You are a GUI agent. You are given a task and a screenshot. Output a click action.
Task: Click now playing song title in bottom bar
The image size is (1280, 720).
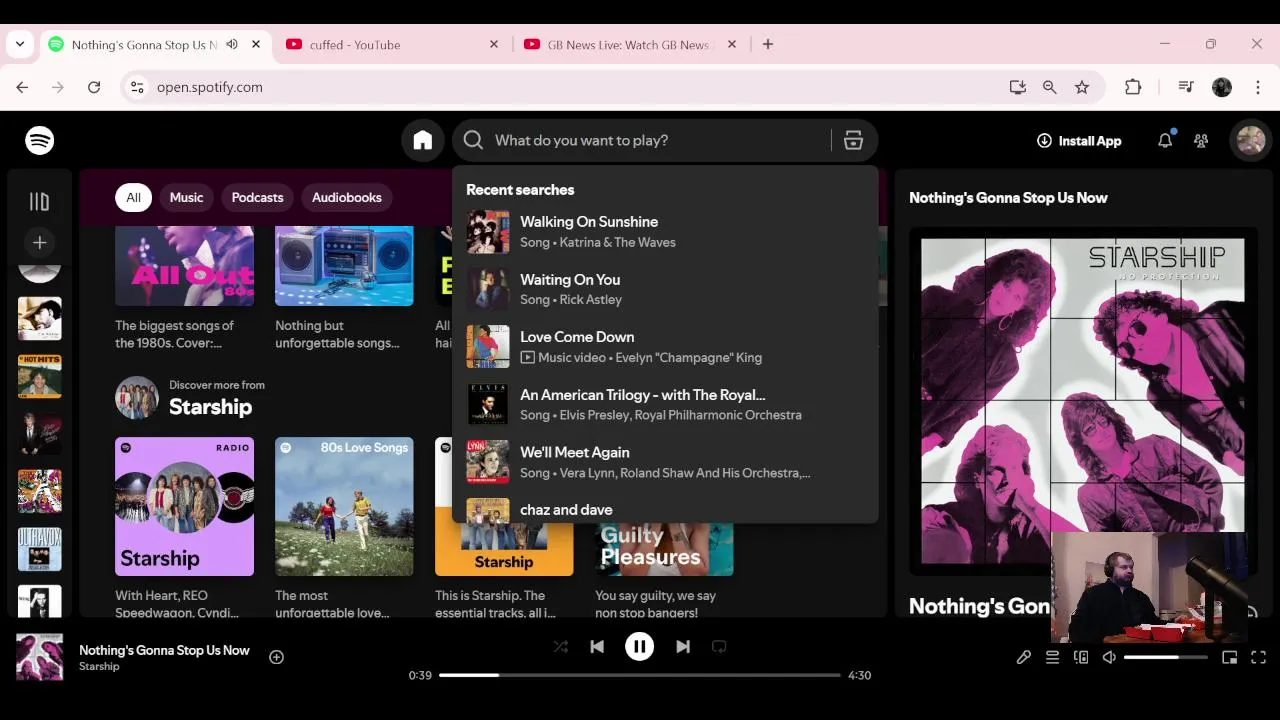click(x=164, y=650)
